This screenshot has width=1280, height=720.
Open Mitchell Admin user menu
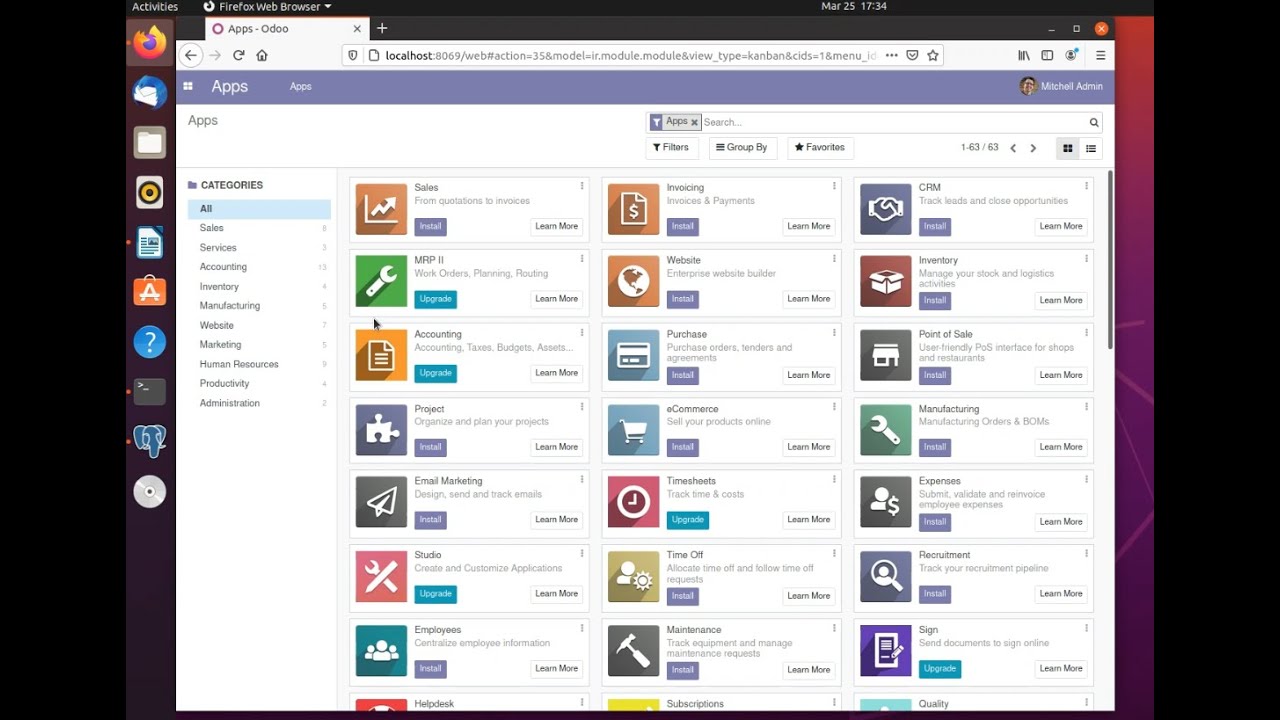tap(1061, 86)
